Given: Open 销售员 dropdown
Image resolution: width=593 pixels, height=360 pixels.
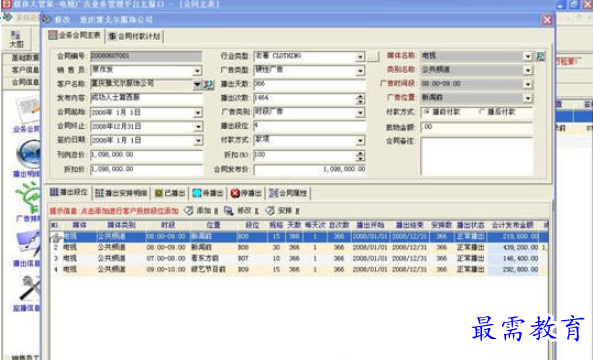Looking at the screenshot, I should [197, 71].
